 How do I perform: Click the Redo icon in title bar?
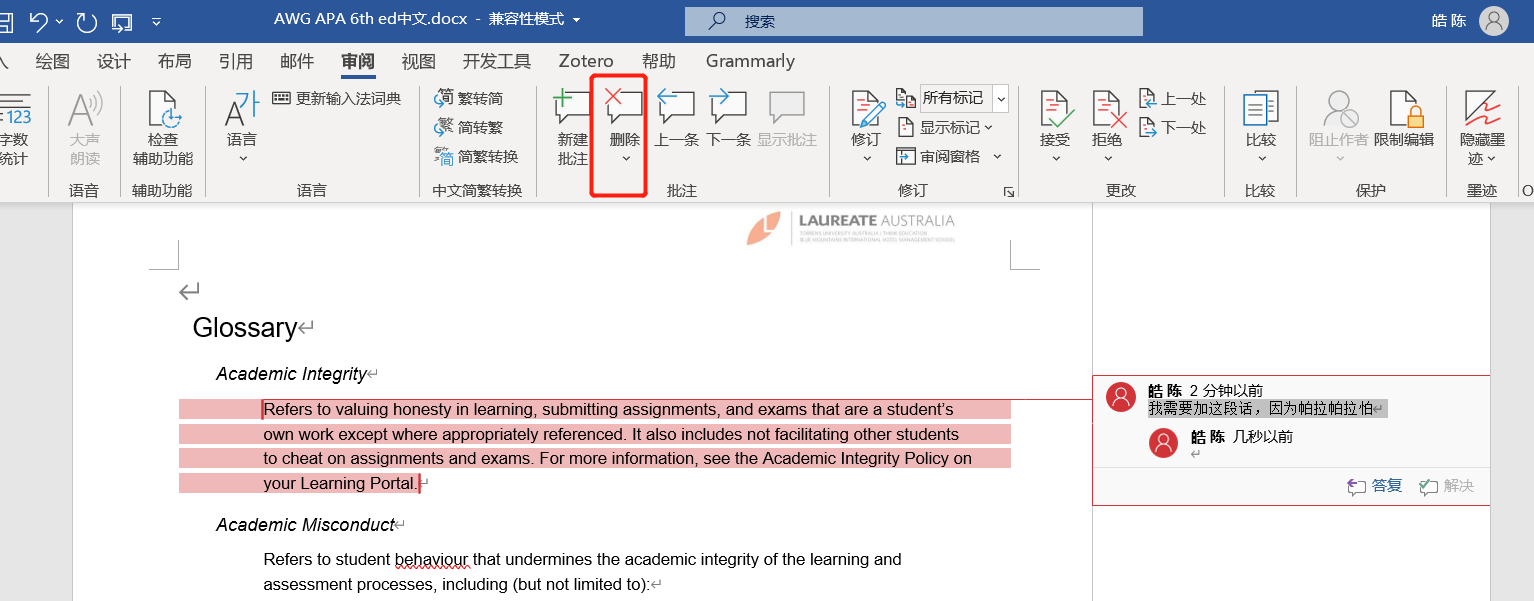pos(87,21)
